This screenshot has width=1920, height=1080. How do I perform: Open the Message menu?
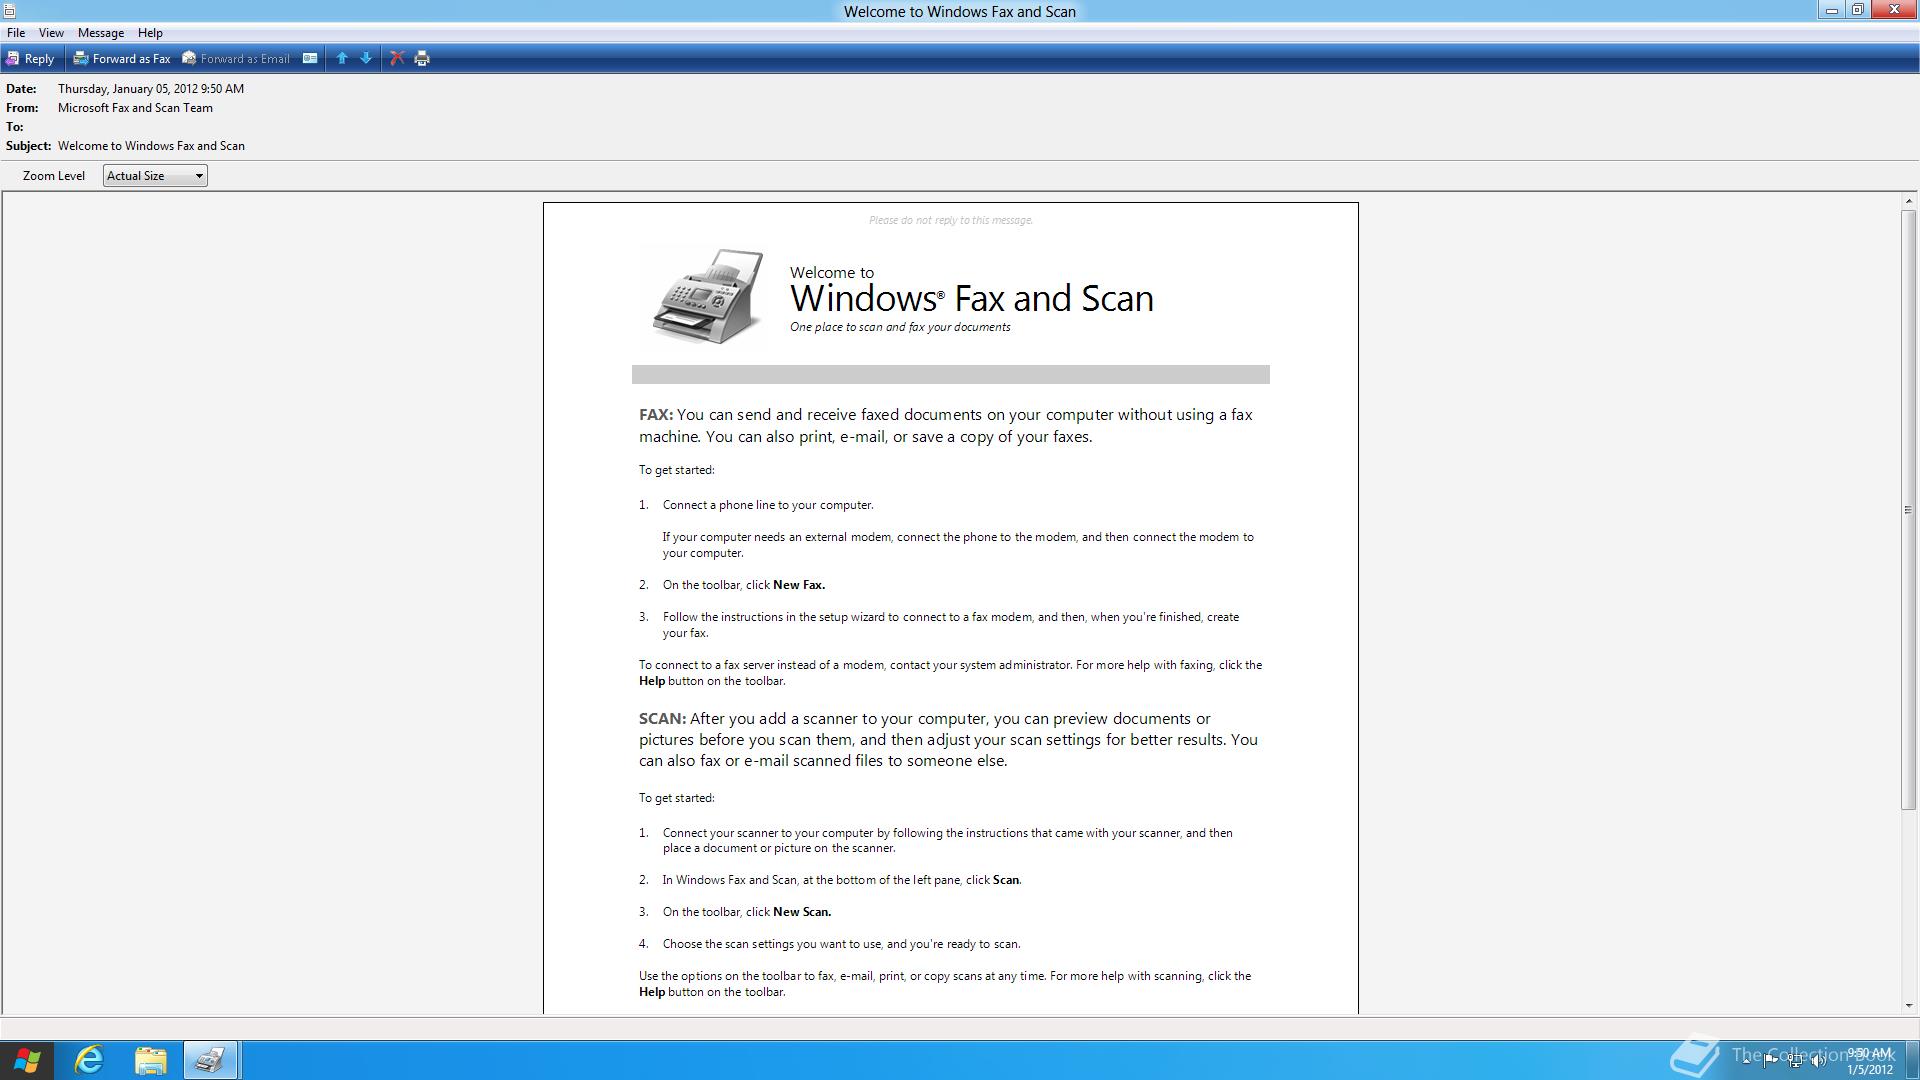coord(101,33)
